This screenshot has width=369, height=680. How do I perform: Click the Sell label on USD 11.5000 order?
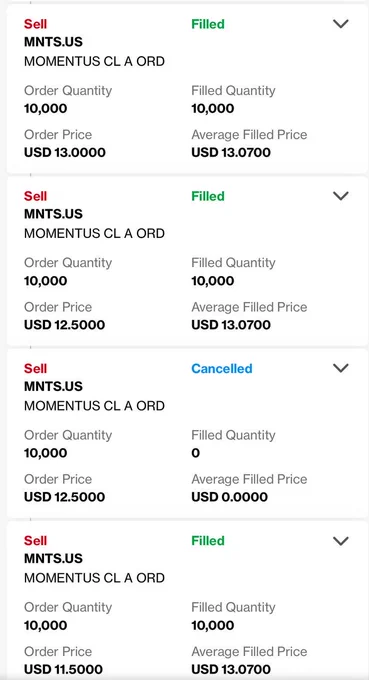click(35, 541)
